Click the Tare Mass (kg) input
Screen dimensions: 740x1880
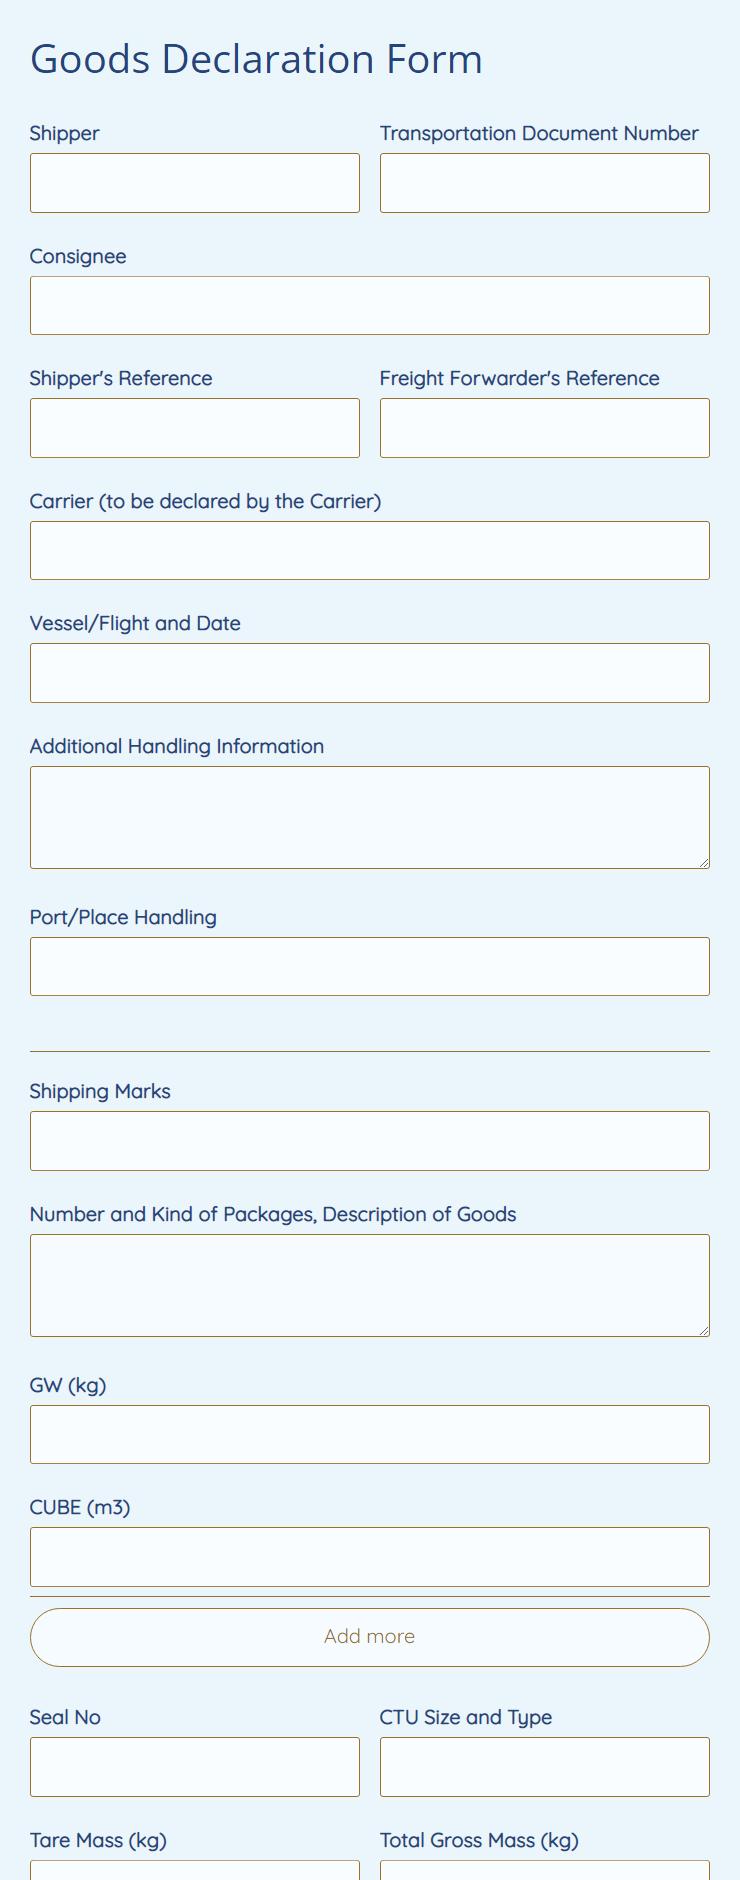pos(194,1872)
